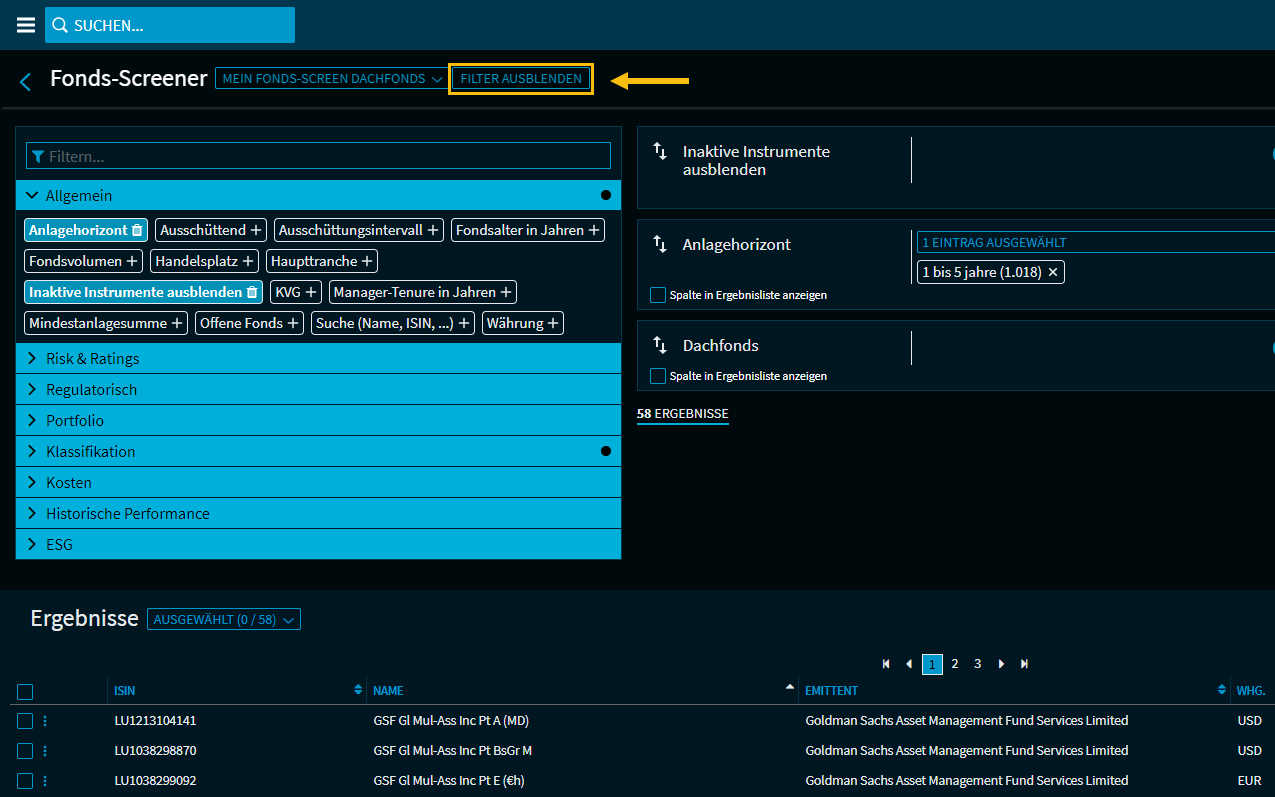Open the hamburger main menu

pos(26,25)
